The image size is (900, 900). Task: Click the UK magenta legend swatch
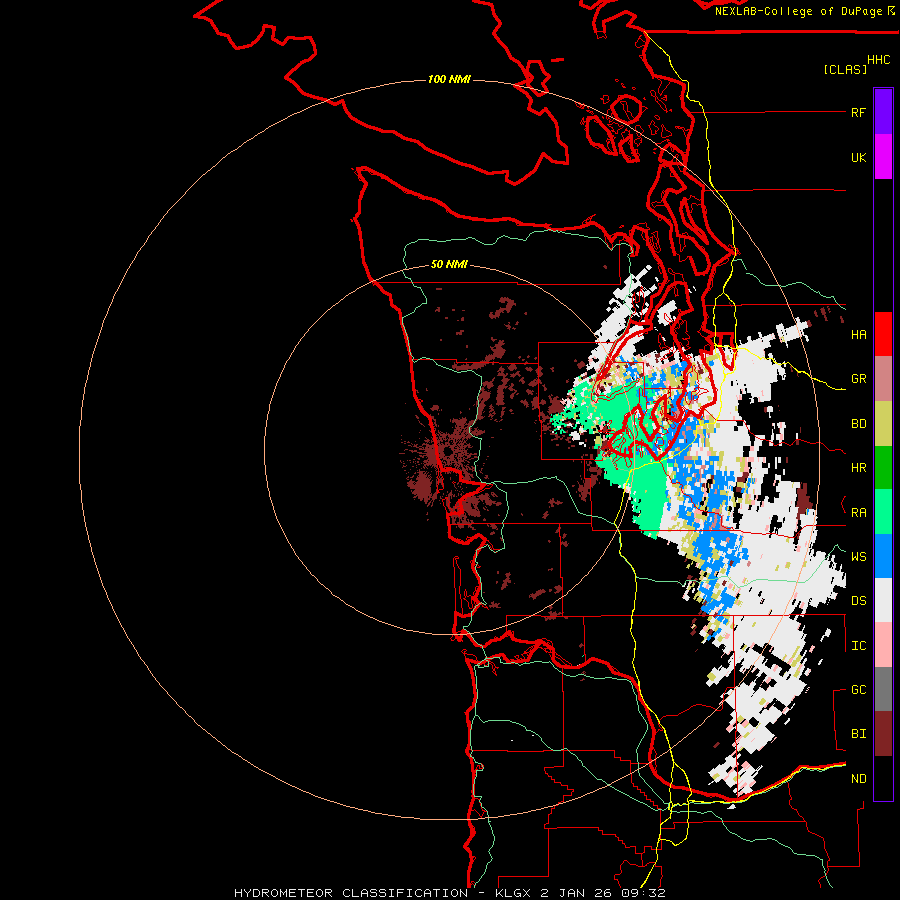pos(883,157)
